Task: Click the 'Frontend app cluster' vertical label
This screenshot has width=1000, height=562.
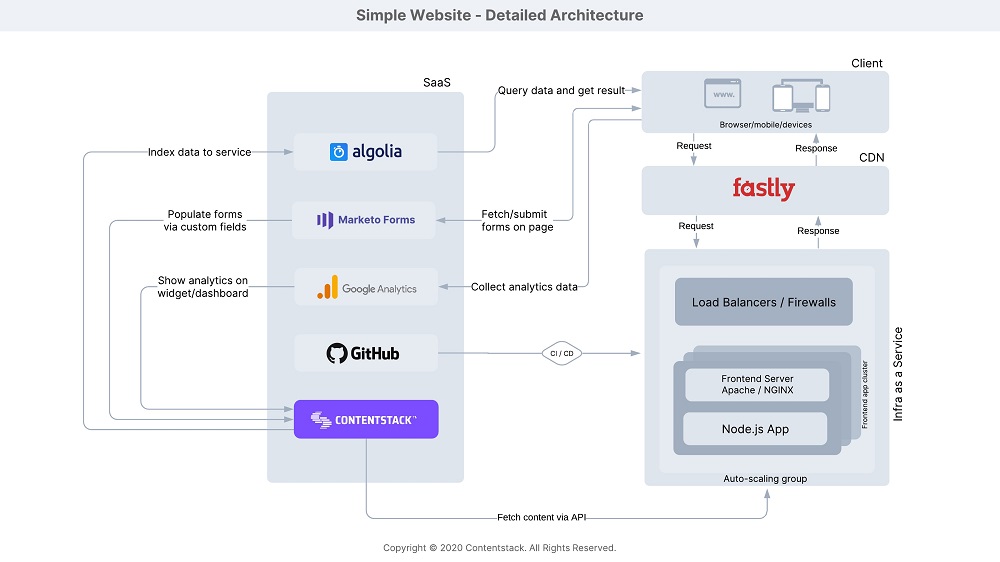Action: [x=865, y=394]
